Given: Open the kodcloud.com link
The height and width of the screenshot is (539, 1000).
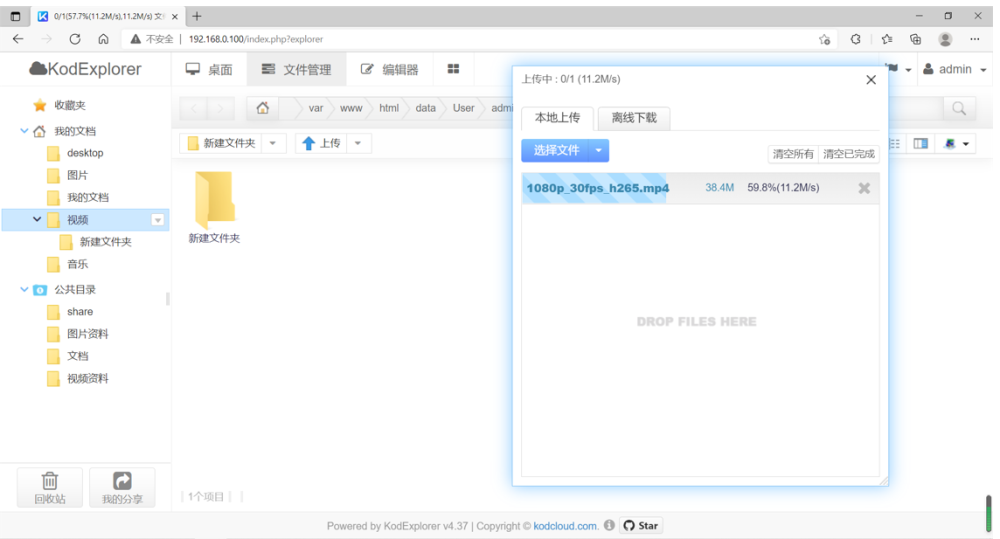Looking at the screenshot, I should 565,526.
